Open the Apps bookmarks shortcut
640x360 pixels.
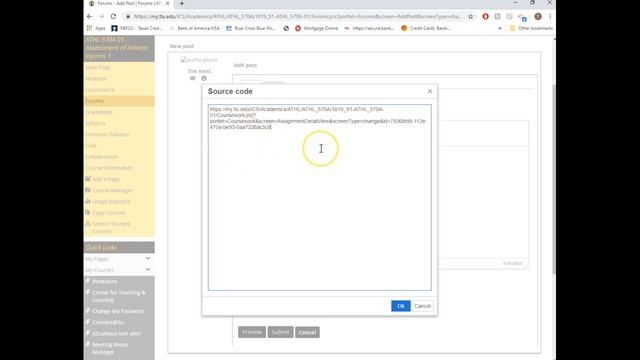(x=96, y=28)
